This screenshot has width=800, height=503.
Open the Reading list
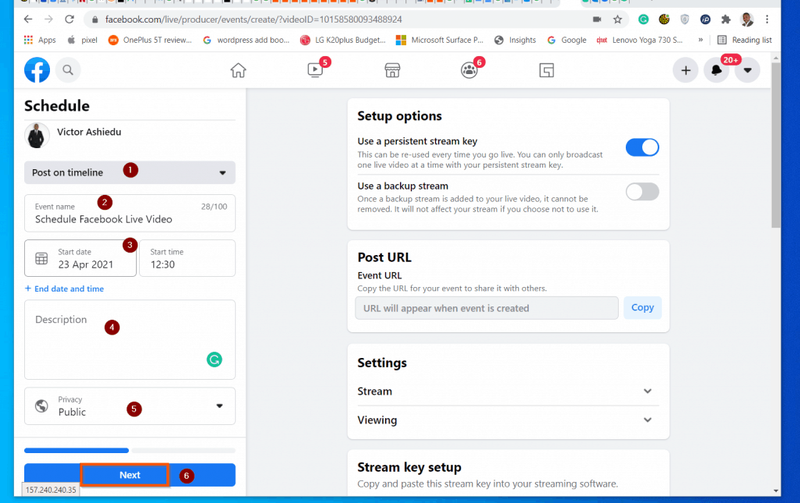[x=745, y=40]
